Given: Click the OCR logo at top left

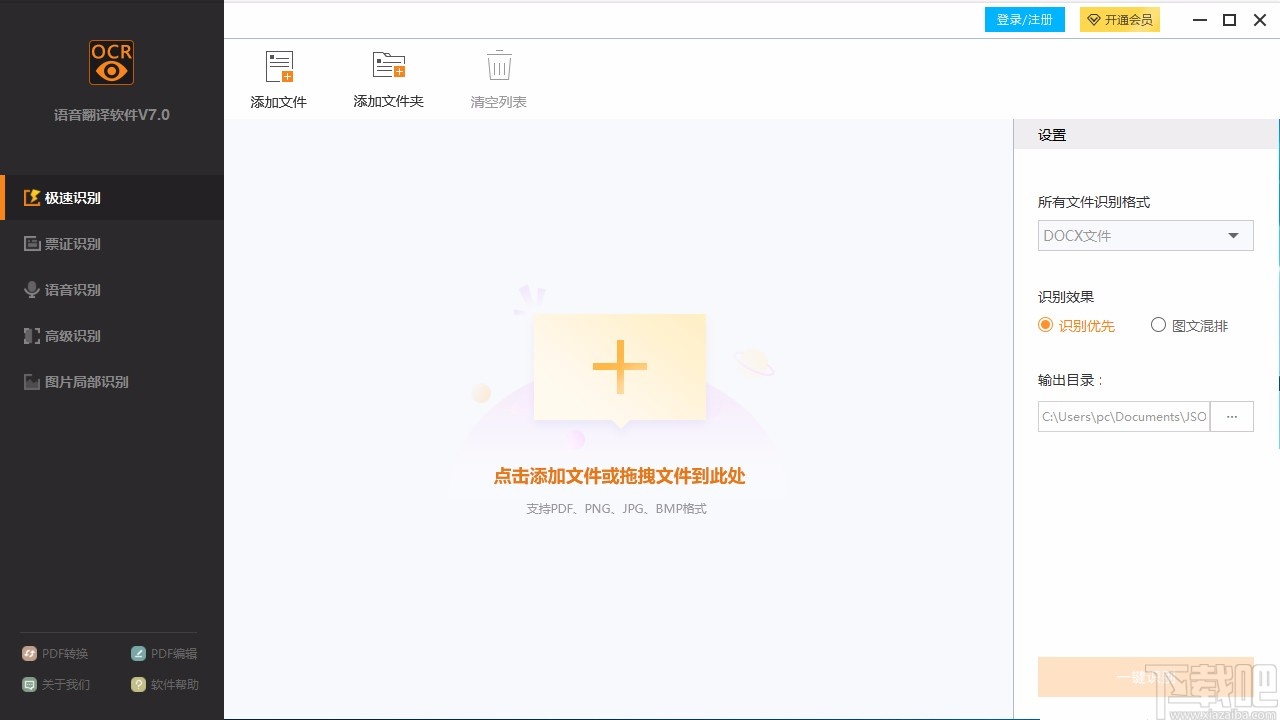Looking at the screenshot, I should point(110,62).
